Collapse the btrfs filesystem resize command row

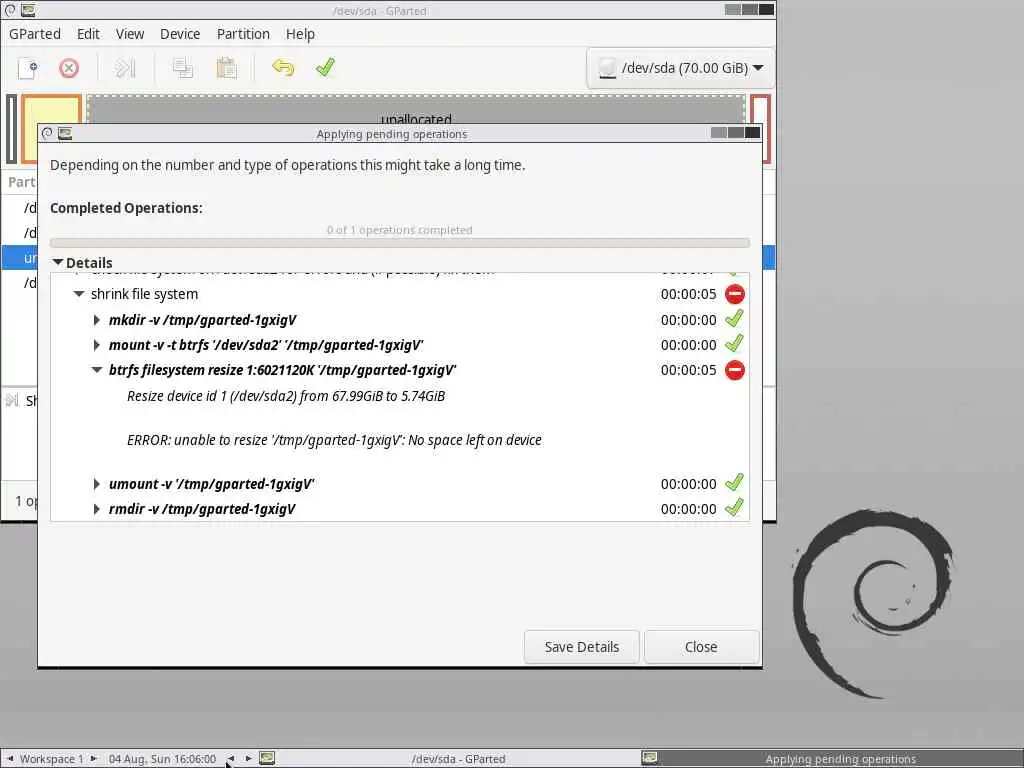click(x=97, y=370)
